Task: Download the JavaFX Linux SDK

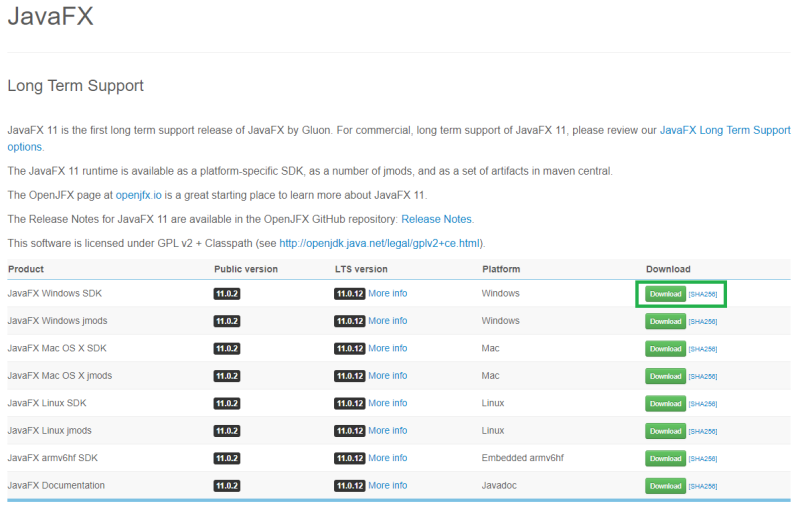Action: click(665, 404)
